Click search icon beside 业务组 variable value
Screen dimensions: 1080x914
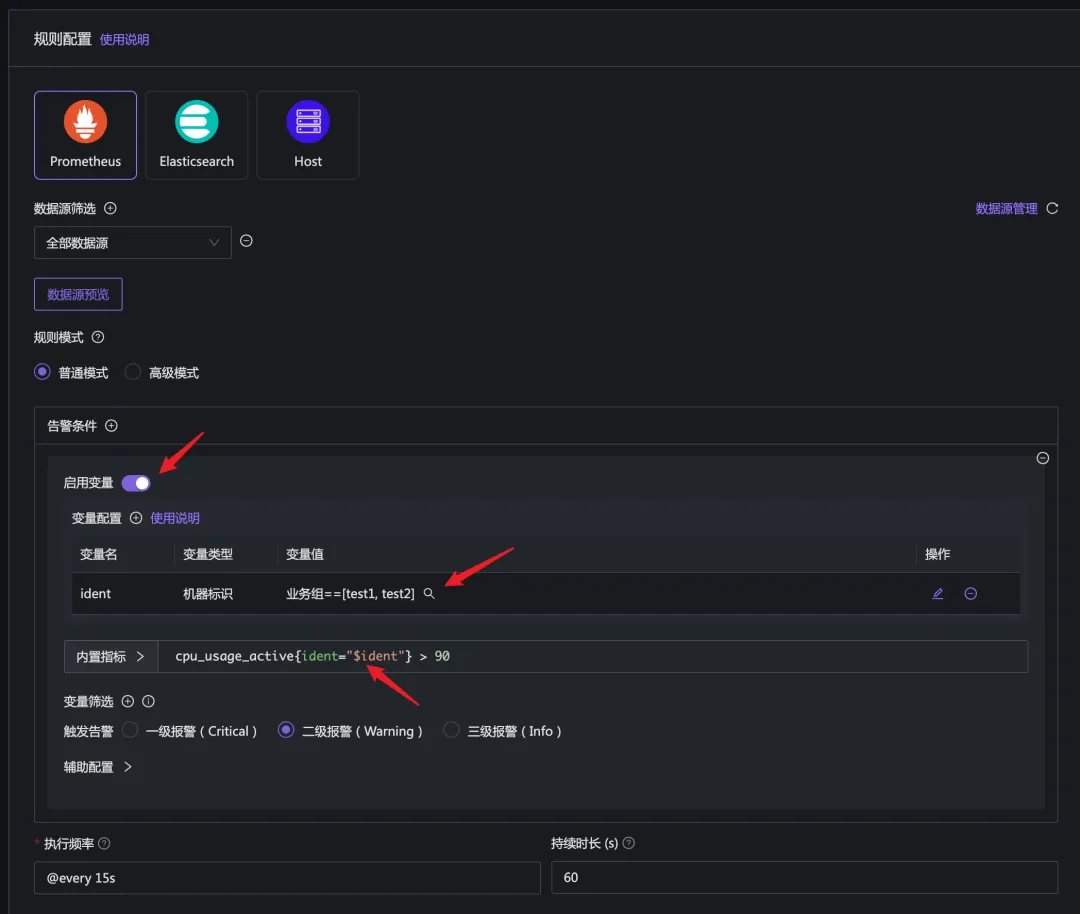[429, 594]
